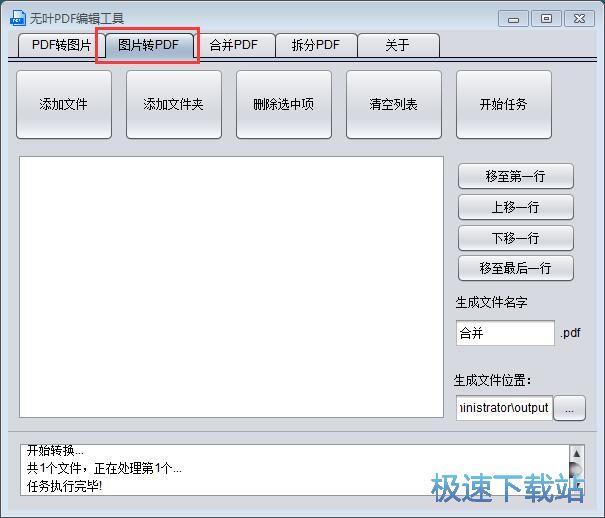Click the app icon in title bar
This screenshot has width=605, height=518.
pyautogui.click(x=18, y=18)
